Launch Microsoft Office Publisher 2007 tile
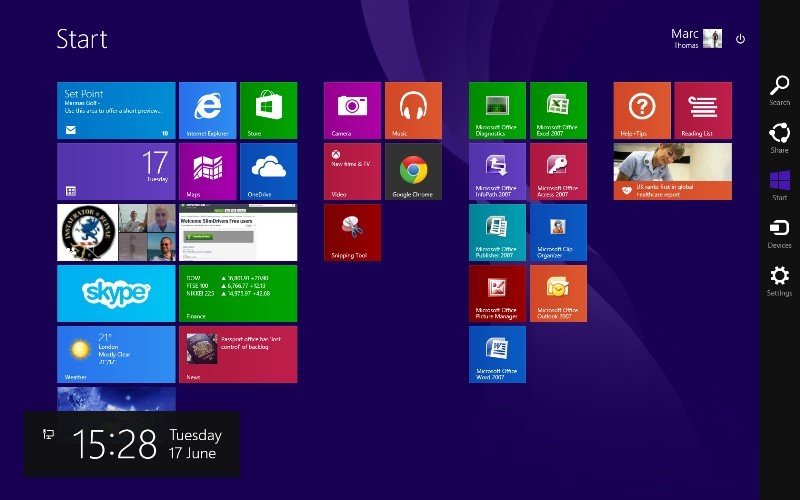This screenshot has width=800, height=500. click(x=497, y=233)
